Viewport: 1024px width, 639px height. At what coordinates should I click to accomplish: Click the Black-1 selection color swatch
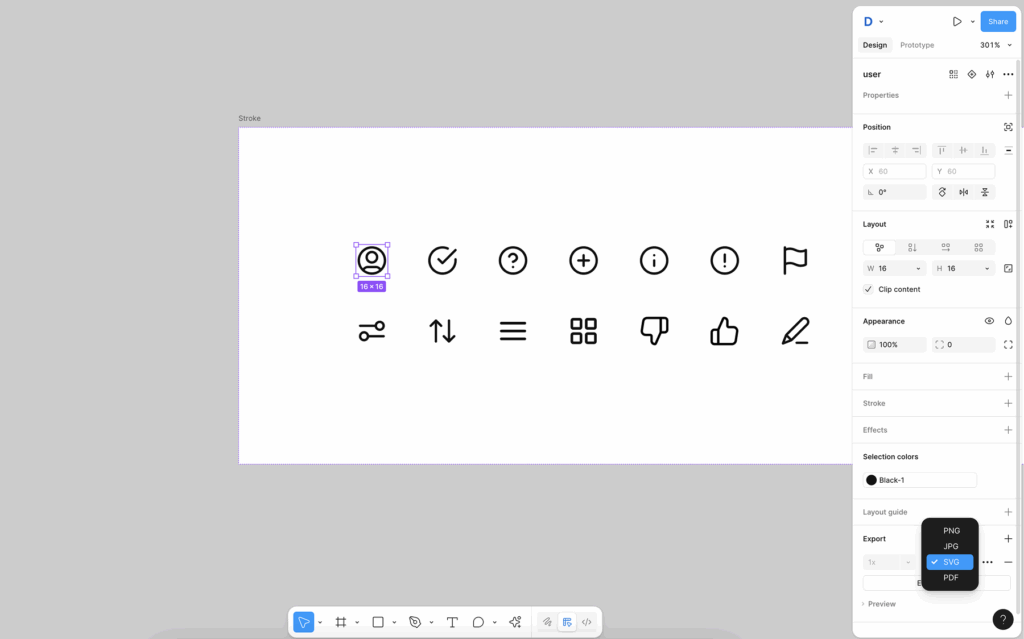pos(871,480)
